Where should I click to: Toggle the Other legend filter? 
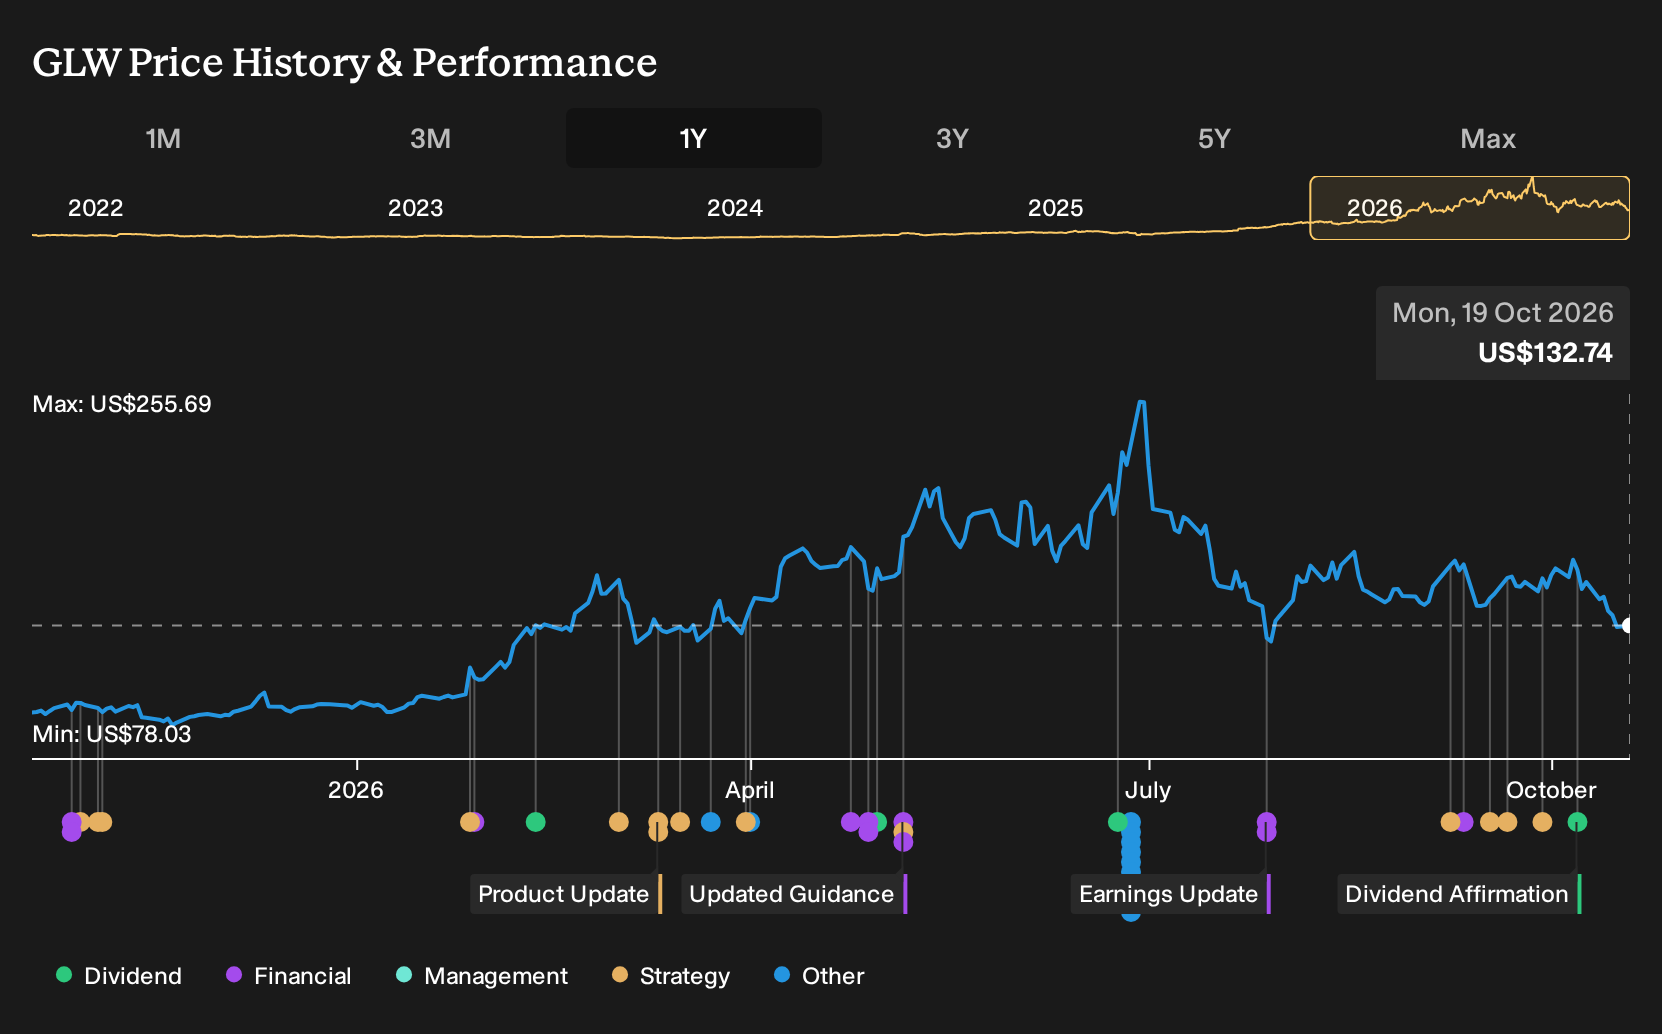[x=819, y=976]
